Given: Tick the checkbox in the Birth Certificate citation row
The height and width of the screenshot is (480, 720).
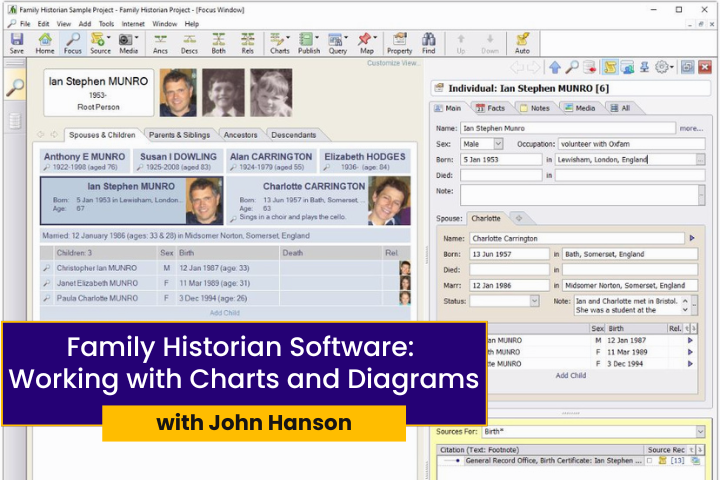Looking at the screenshot, I should point(650,461).
